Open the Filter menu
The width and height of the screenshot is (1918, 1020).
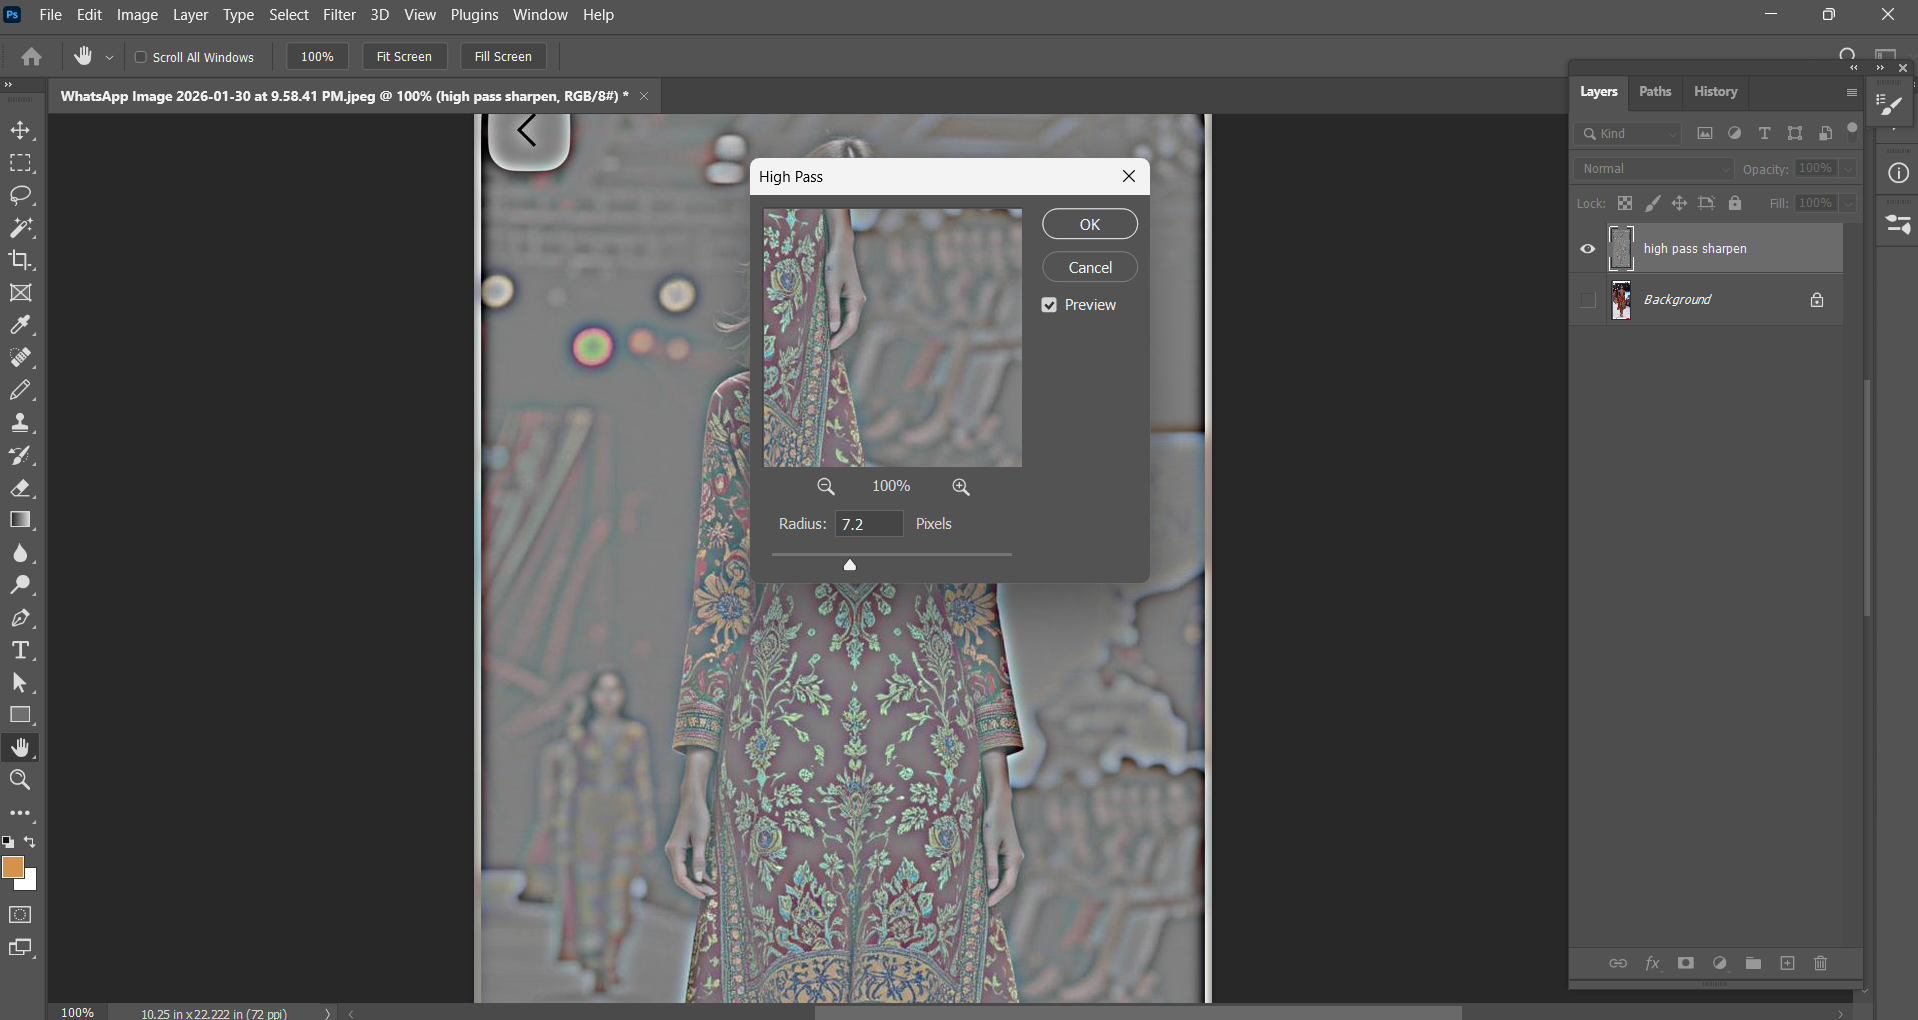(339, 15)
